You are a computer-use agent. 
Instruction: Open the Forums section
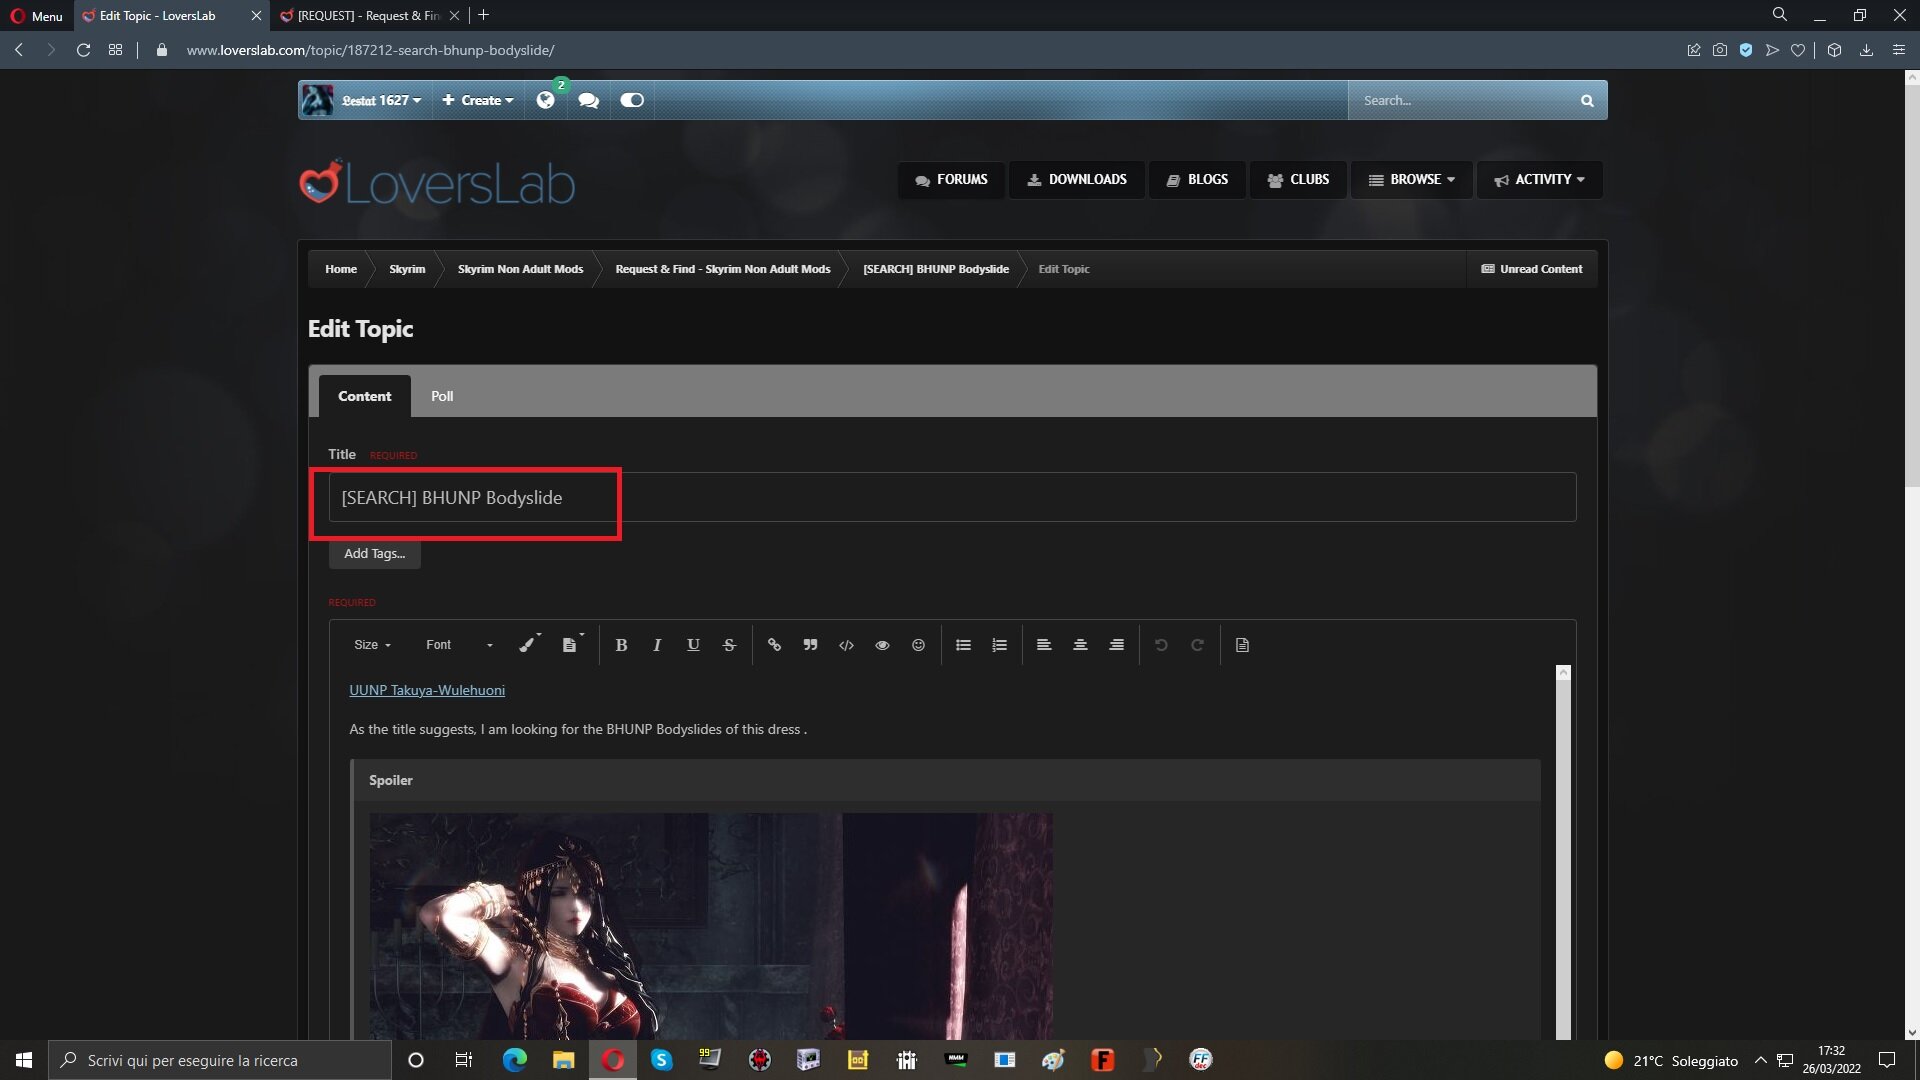click(x=950, y=180)
